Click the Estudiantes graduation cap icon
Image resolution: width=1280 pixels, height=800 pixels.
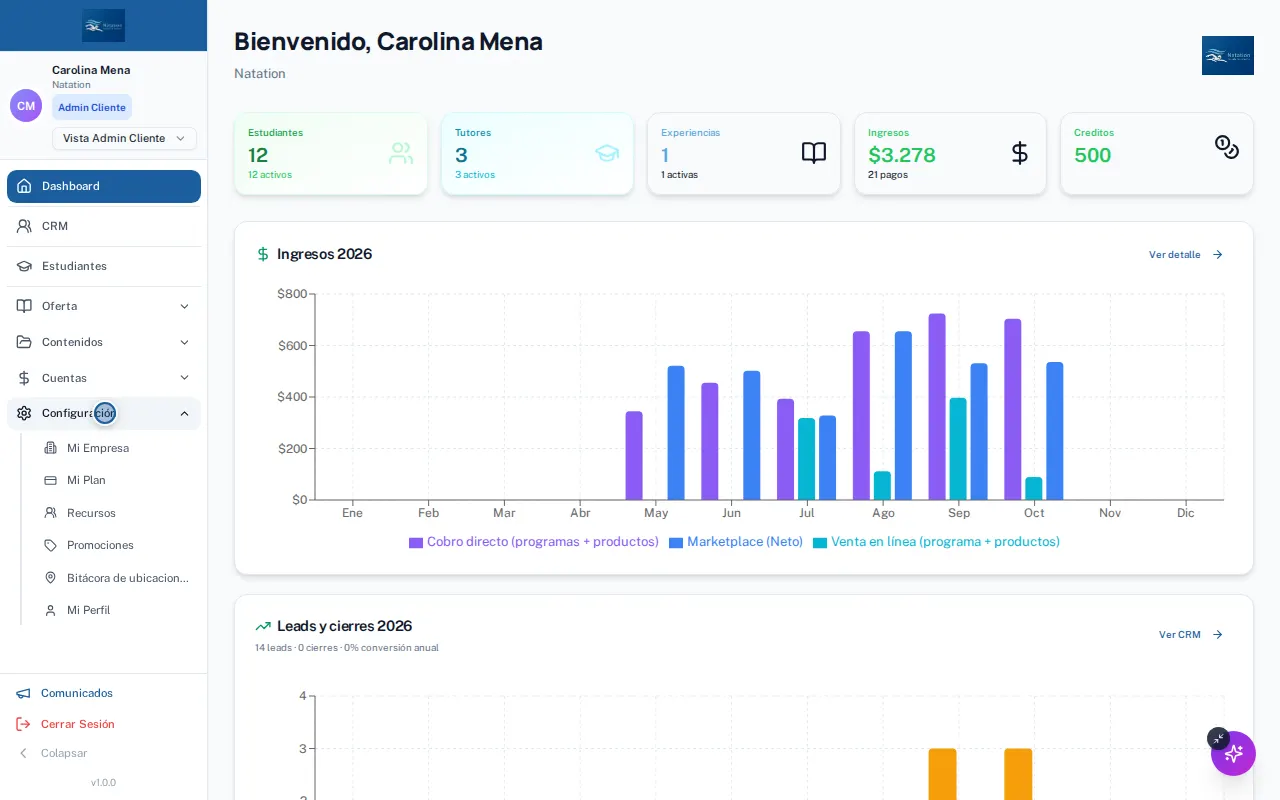24,266
